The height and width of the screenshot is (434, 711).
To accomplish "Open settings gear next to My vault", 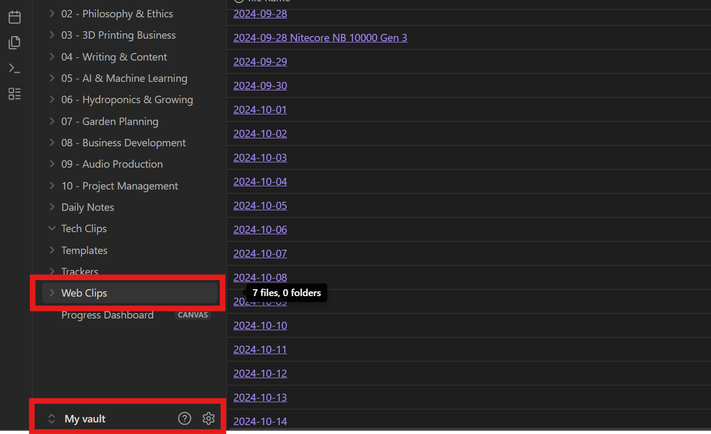I will coord(209,418).
